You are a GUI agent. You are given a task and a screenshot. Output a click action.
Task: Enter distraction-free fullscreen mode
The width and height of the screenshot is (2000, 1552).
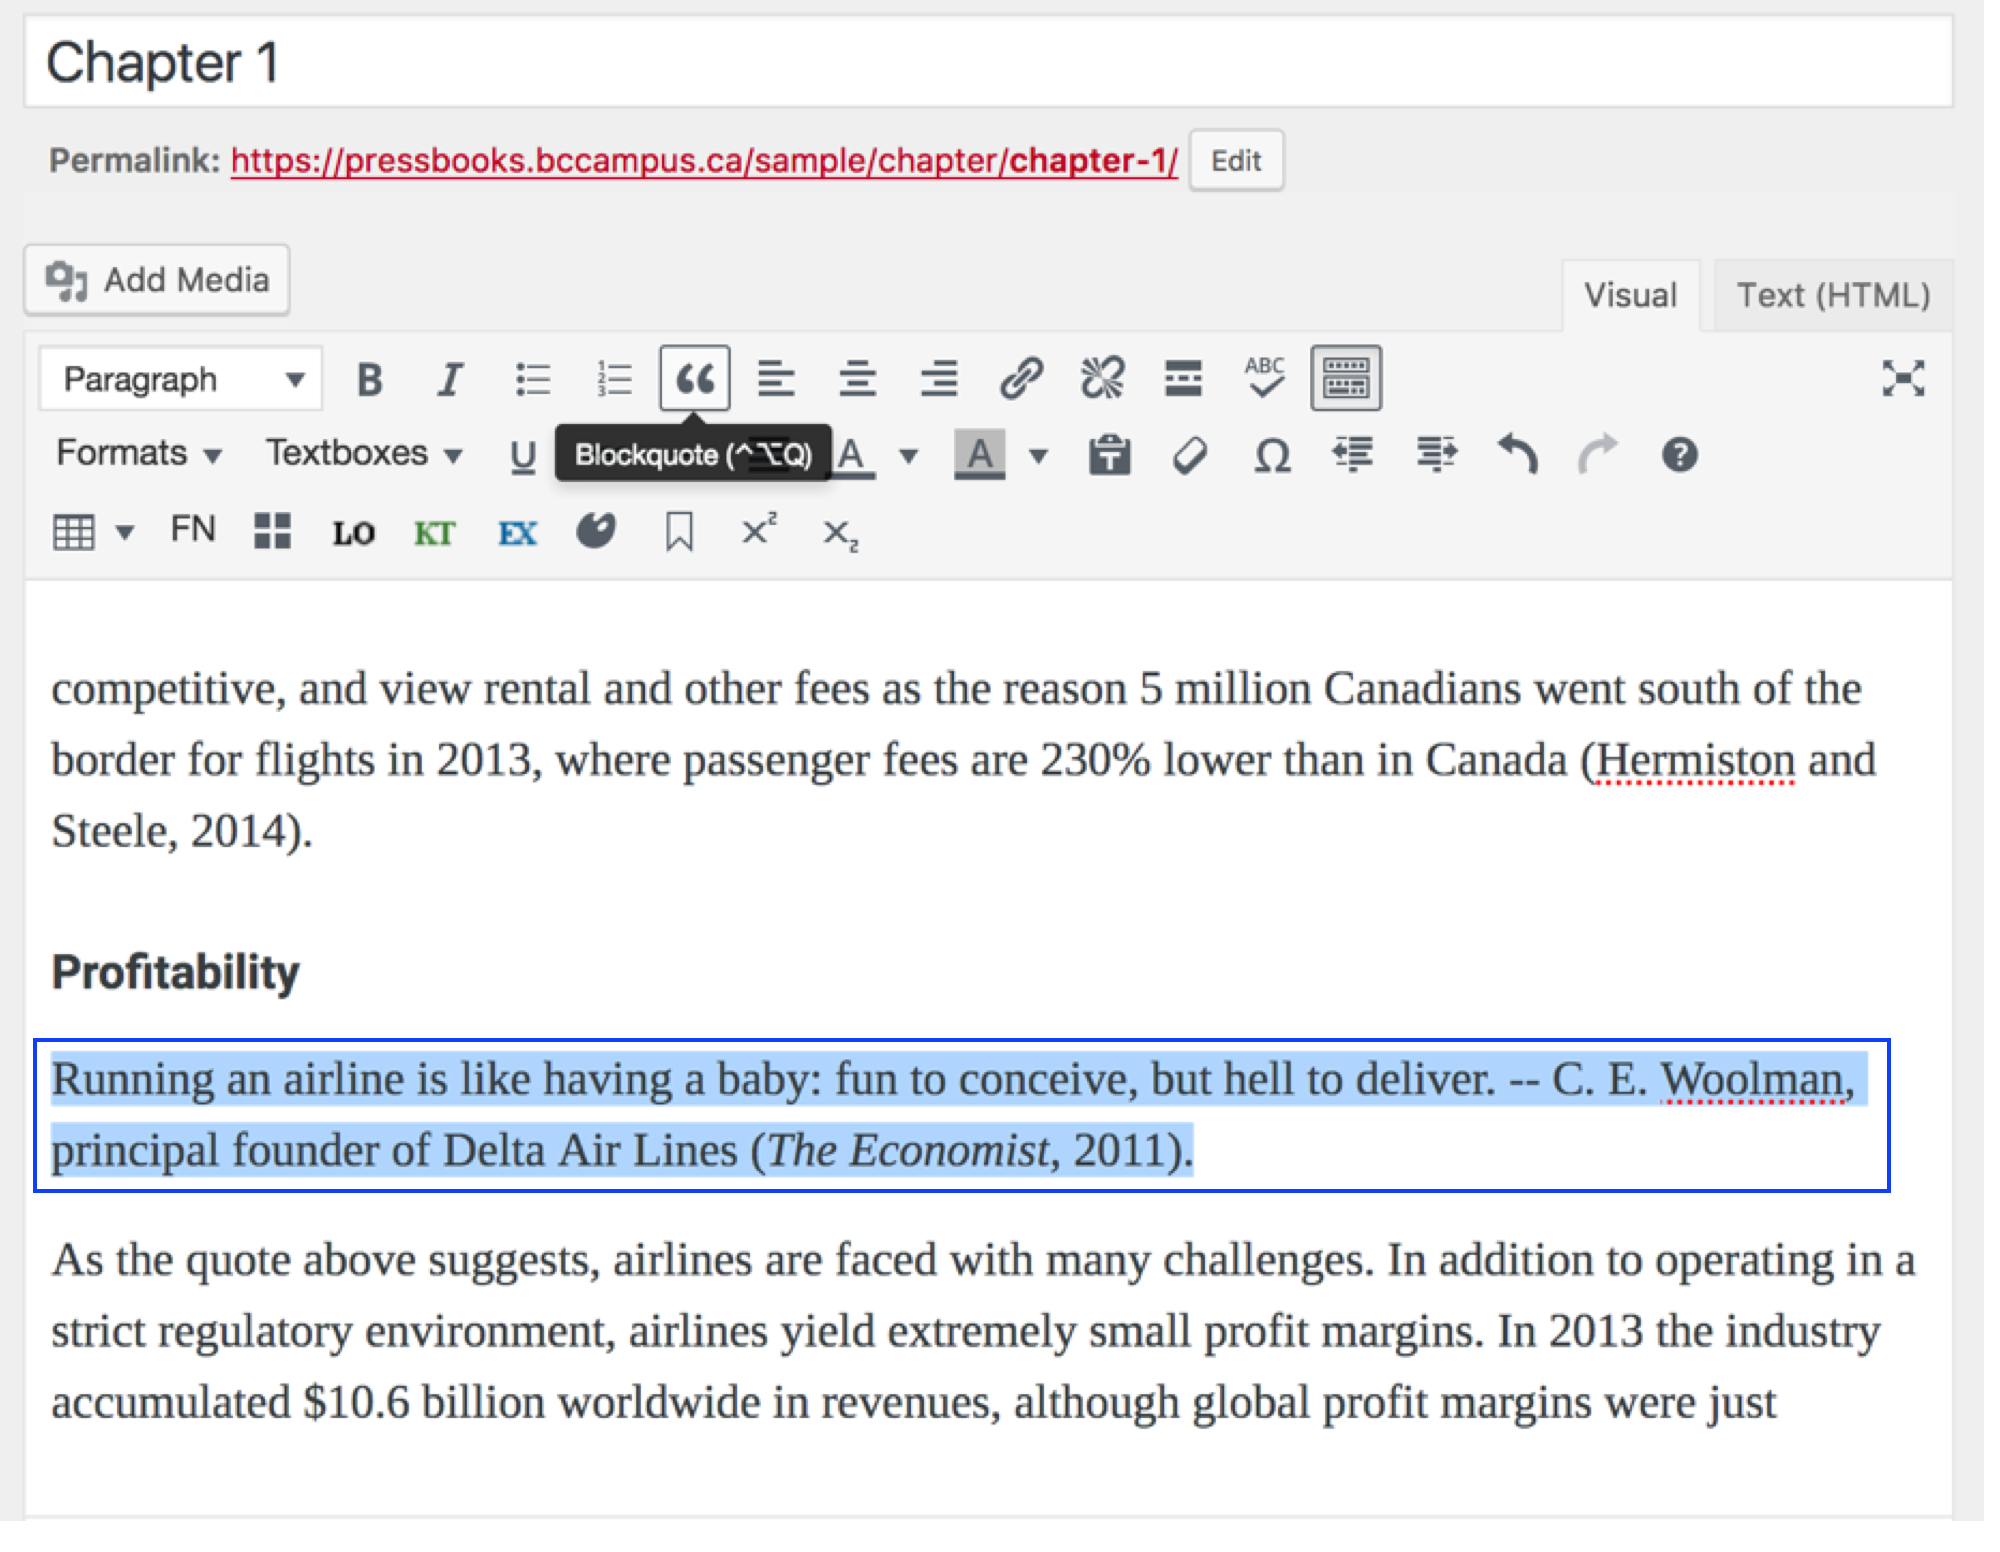point(1902,378)
